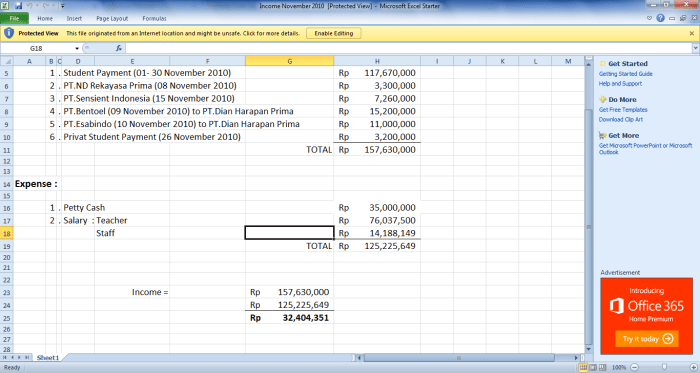
Task: Click the 100% zoom level indicator
Action: coord(619,368)
